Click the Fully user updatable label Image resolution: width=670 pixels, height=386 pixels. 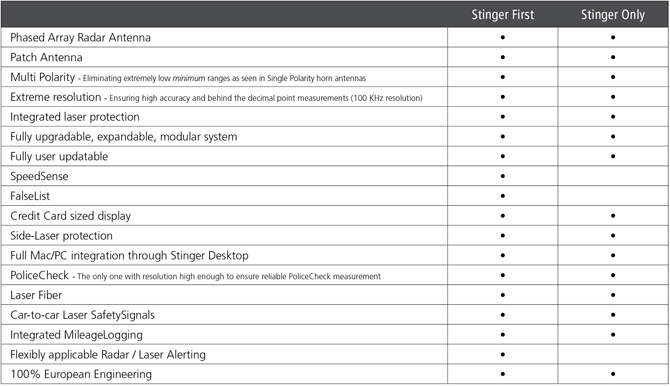[x=59, y=156]
